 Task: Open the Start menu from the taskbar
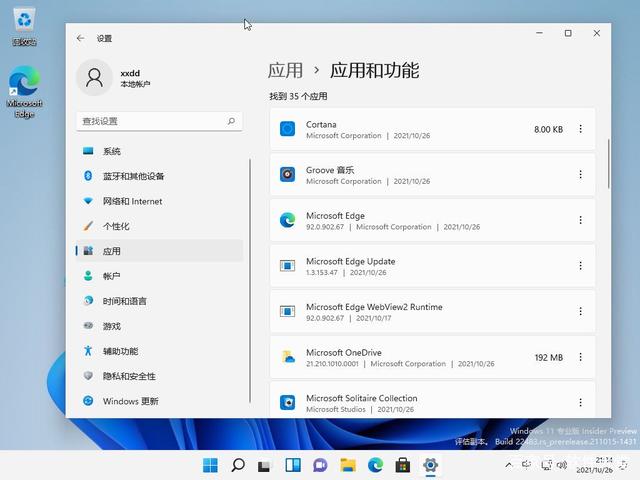click(211, 465)
